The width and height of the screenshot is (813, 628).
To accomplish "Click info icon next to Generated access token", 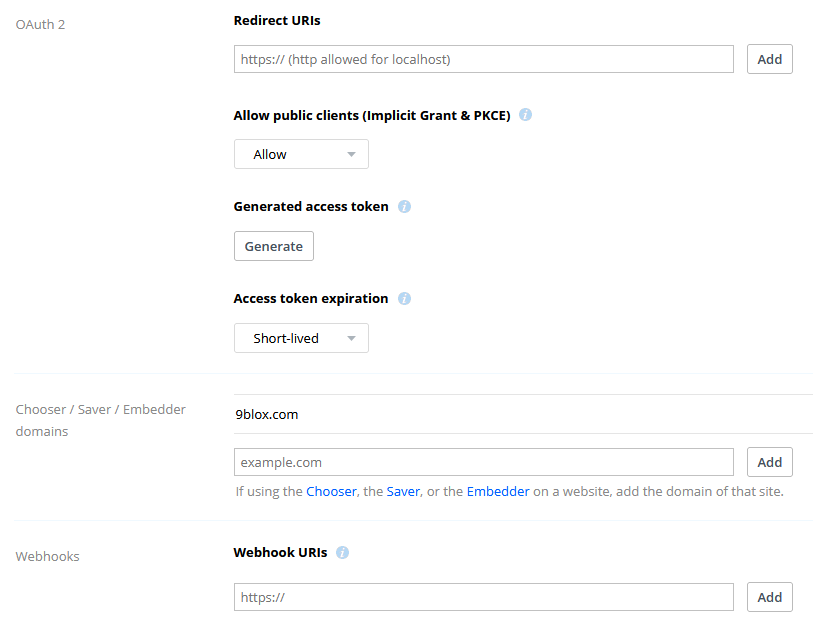I will pos(404,206).
